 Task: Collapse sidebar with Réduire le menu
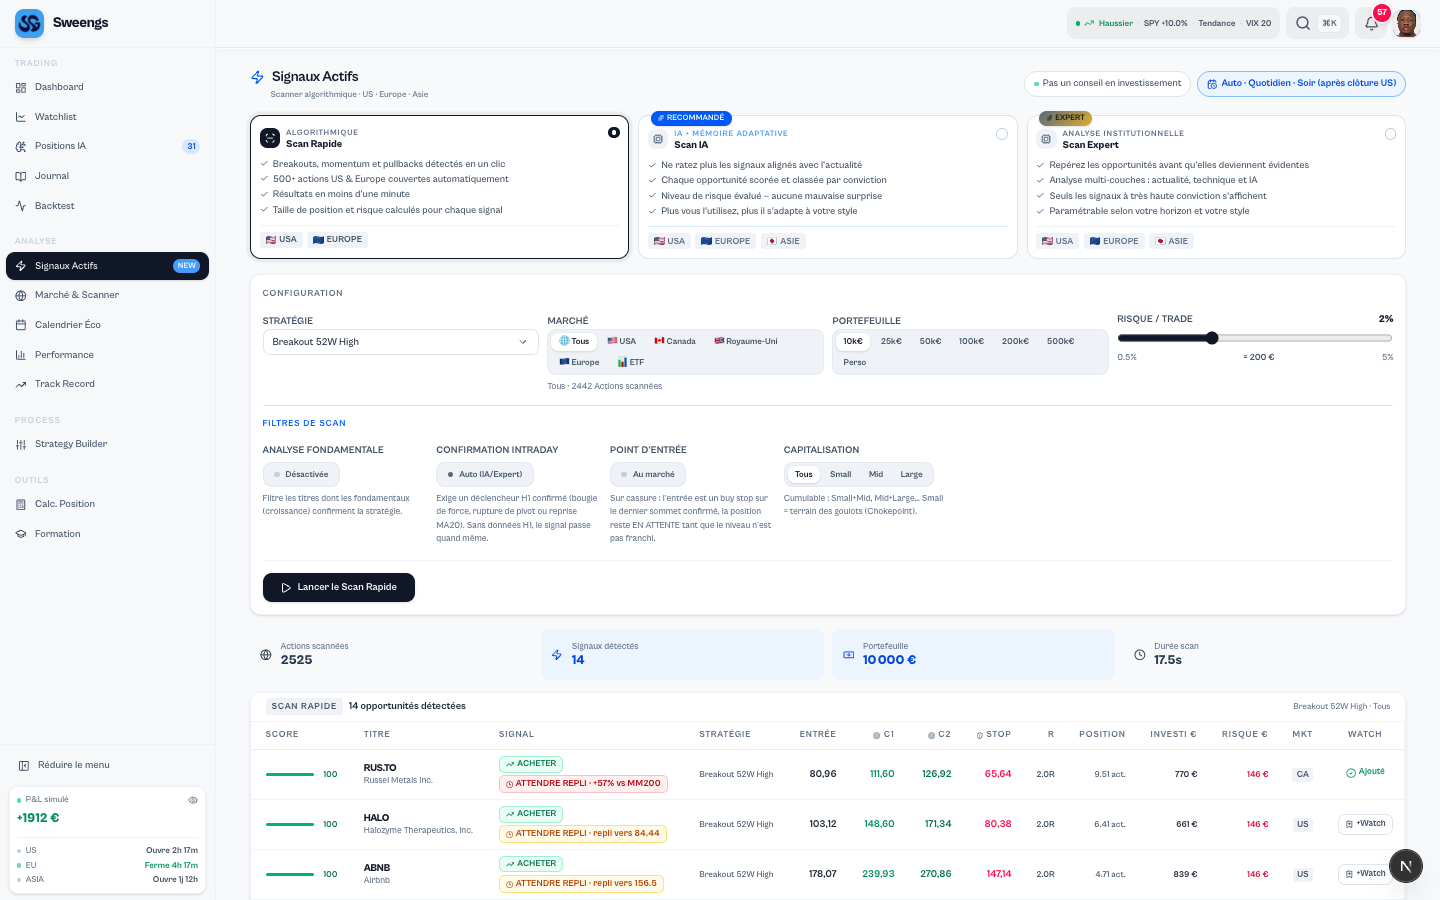(x=64, y=765)
